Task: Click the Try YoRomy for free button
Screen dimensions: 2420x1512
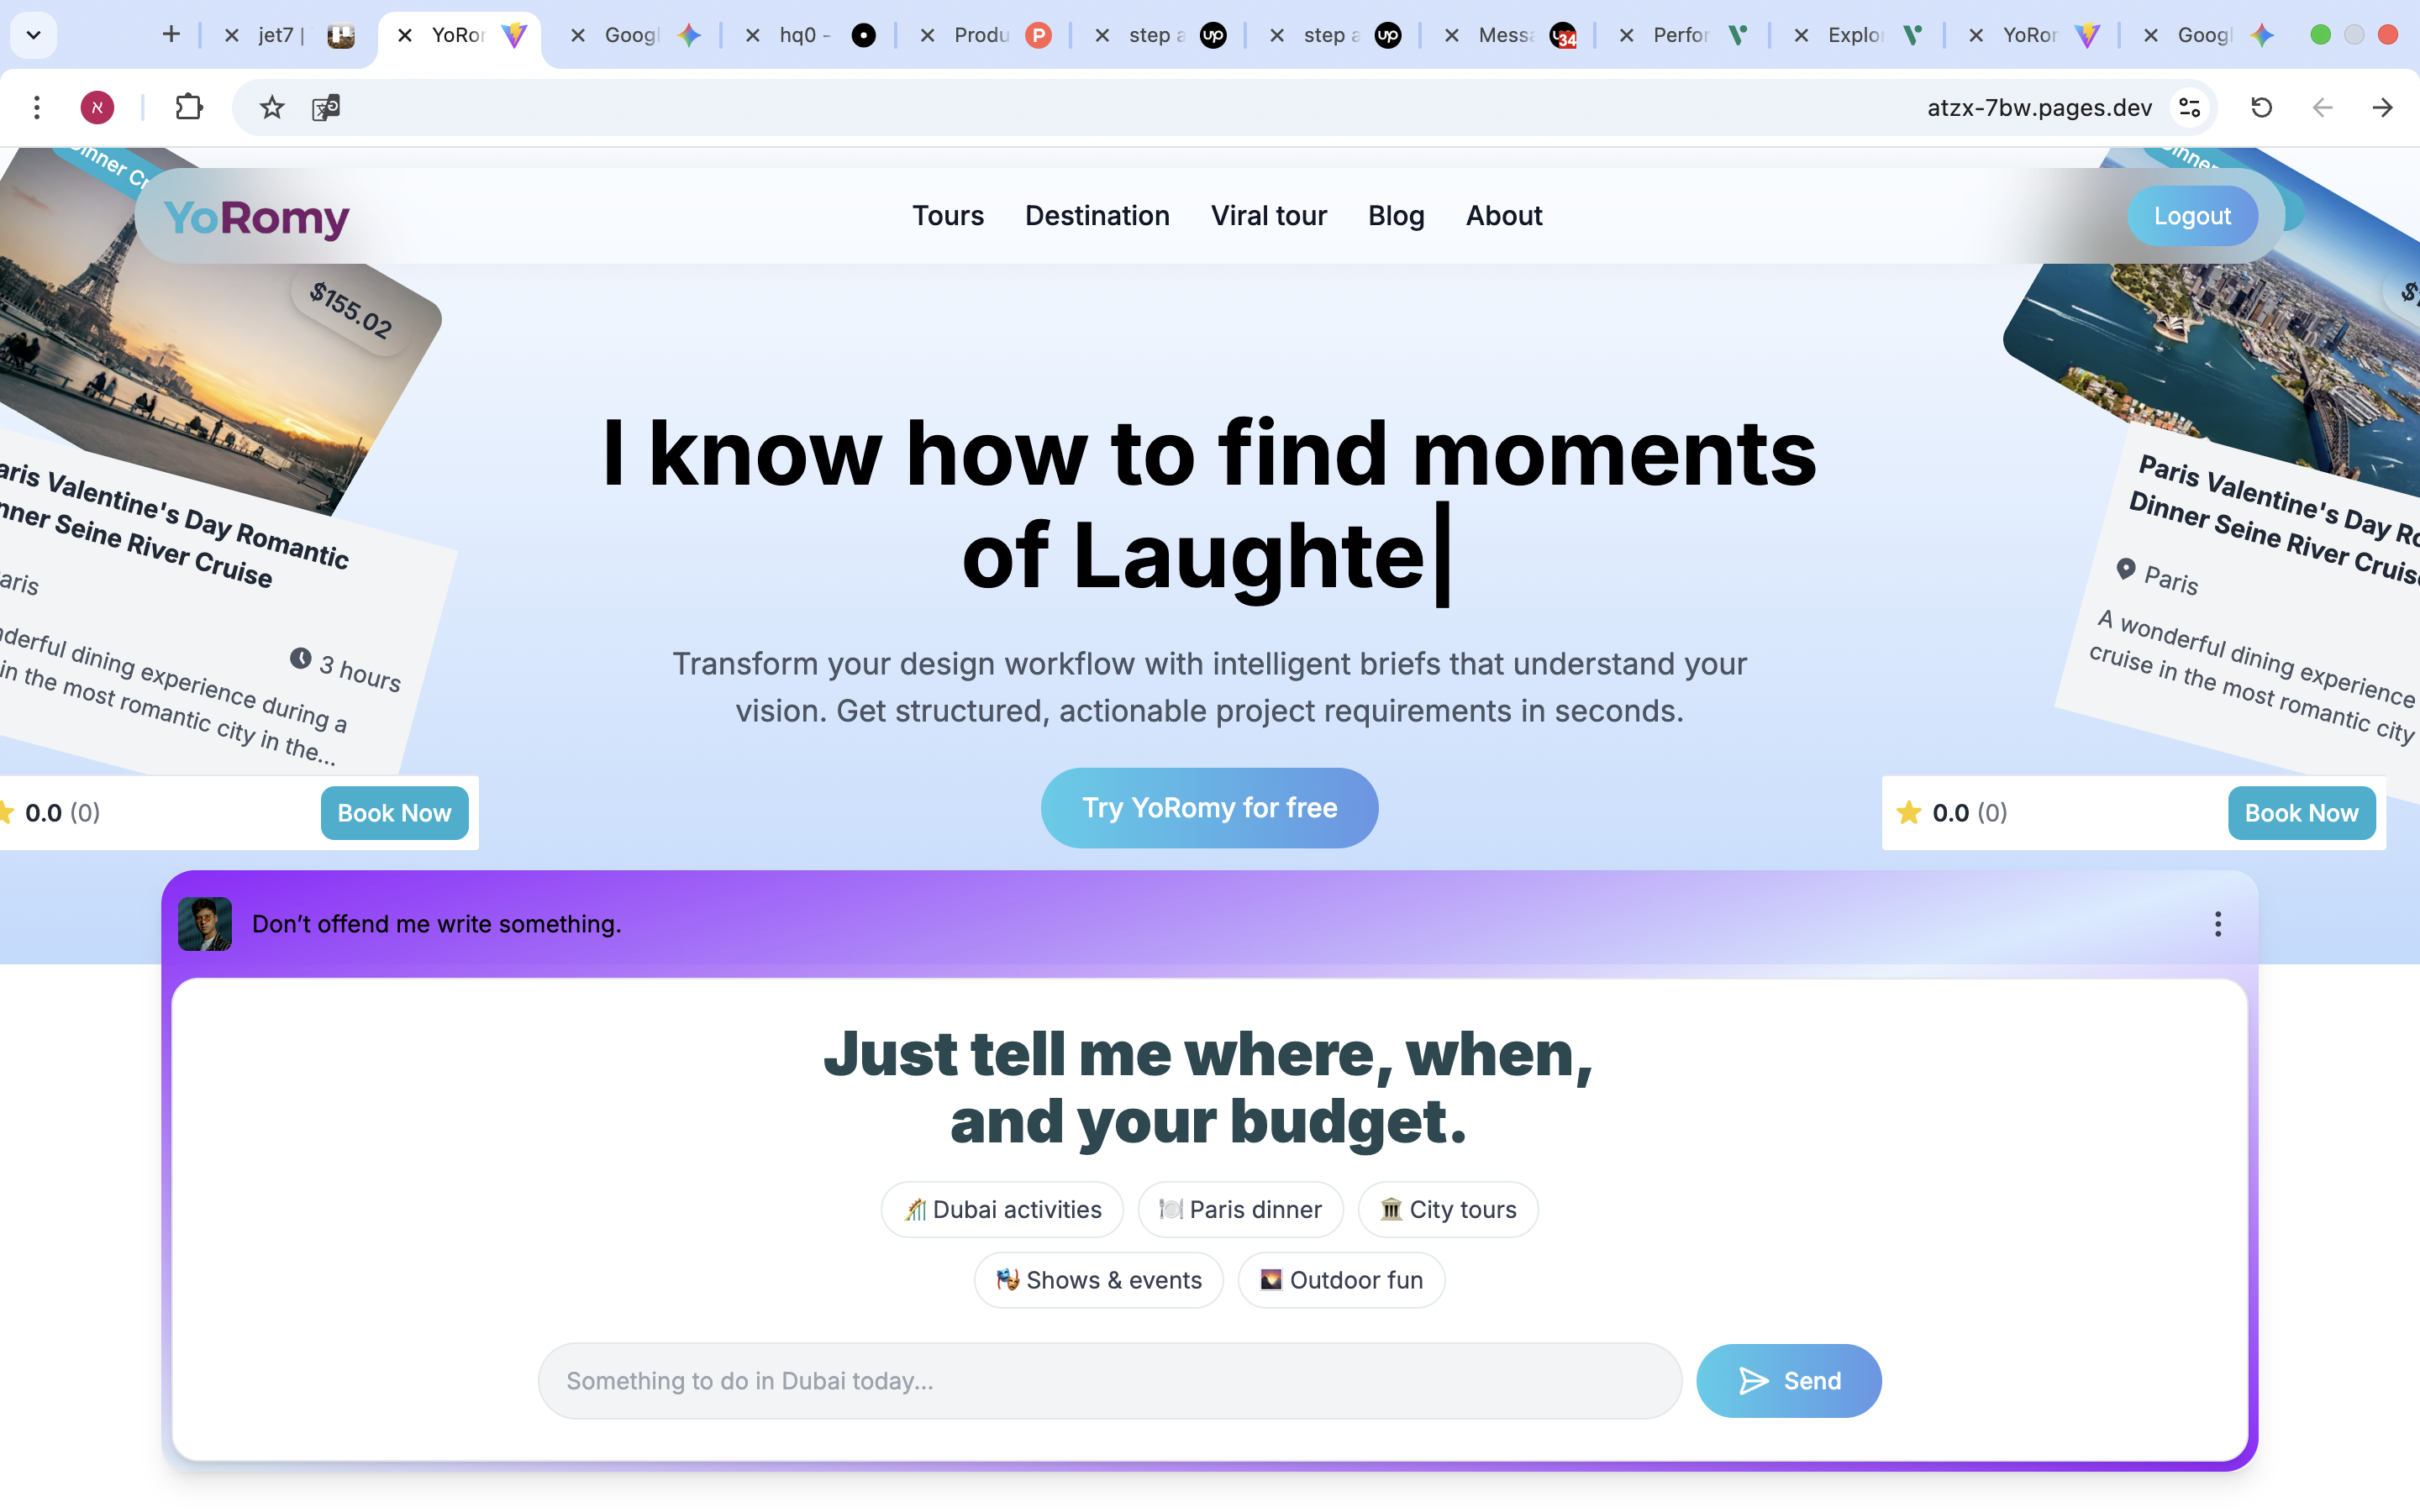Action: tap(1208, 807)
